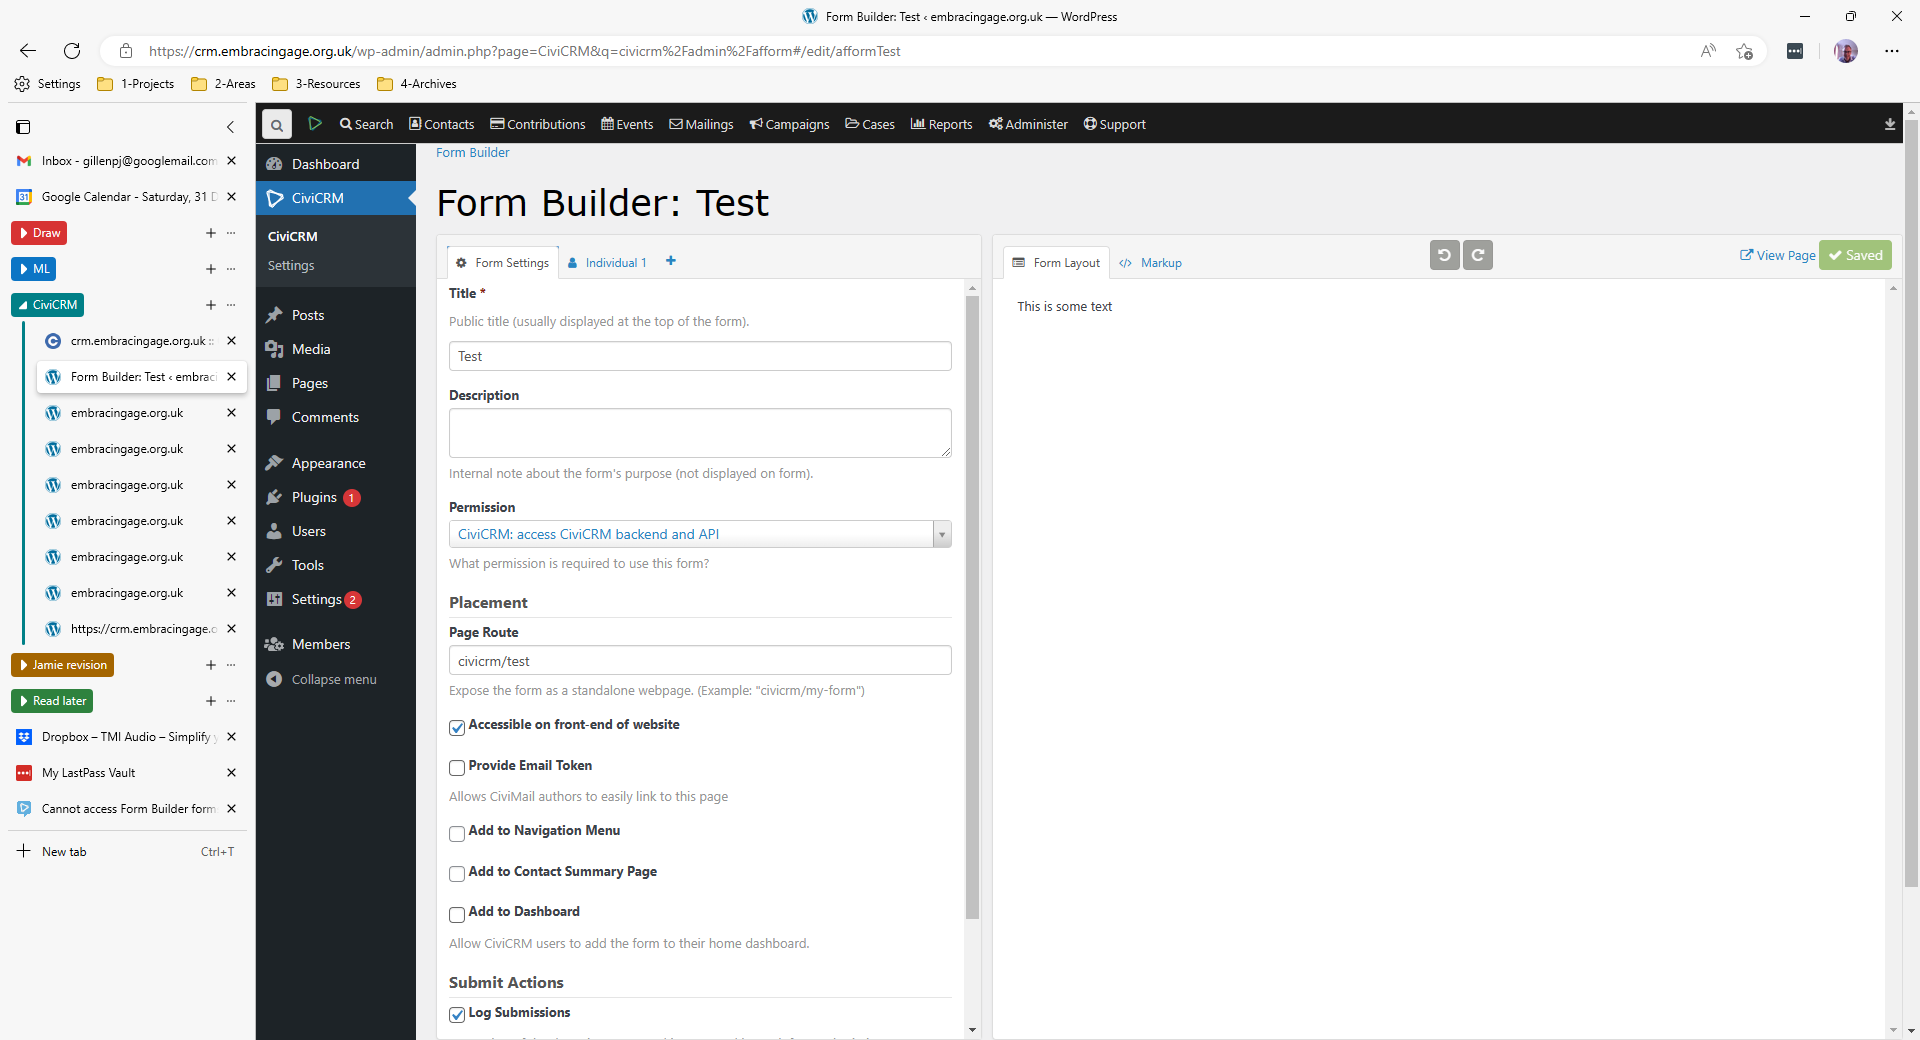This screenshot has height=1040, width=1920.
Task: Close the My LastPass Vault tab
Action: pyautogui.click(x=232, y=773)
